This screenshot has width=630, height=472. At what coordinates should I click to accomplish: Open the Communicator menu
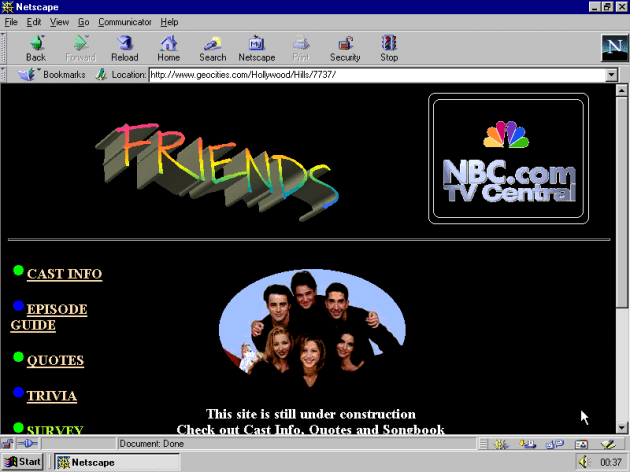[x=125, y=22]
